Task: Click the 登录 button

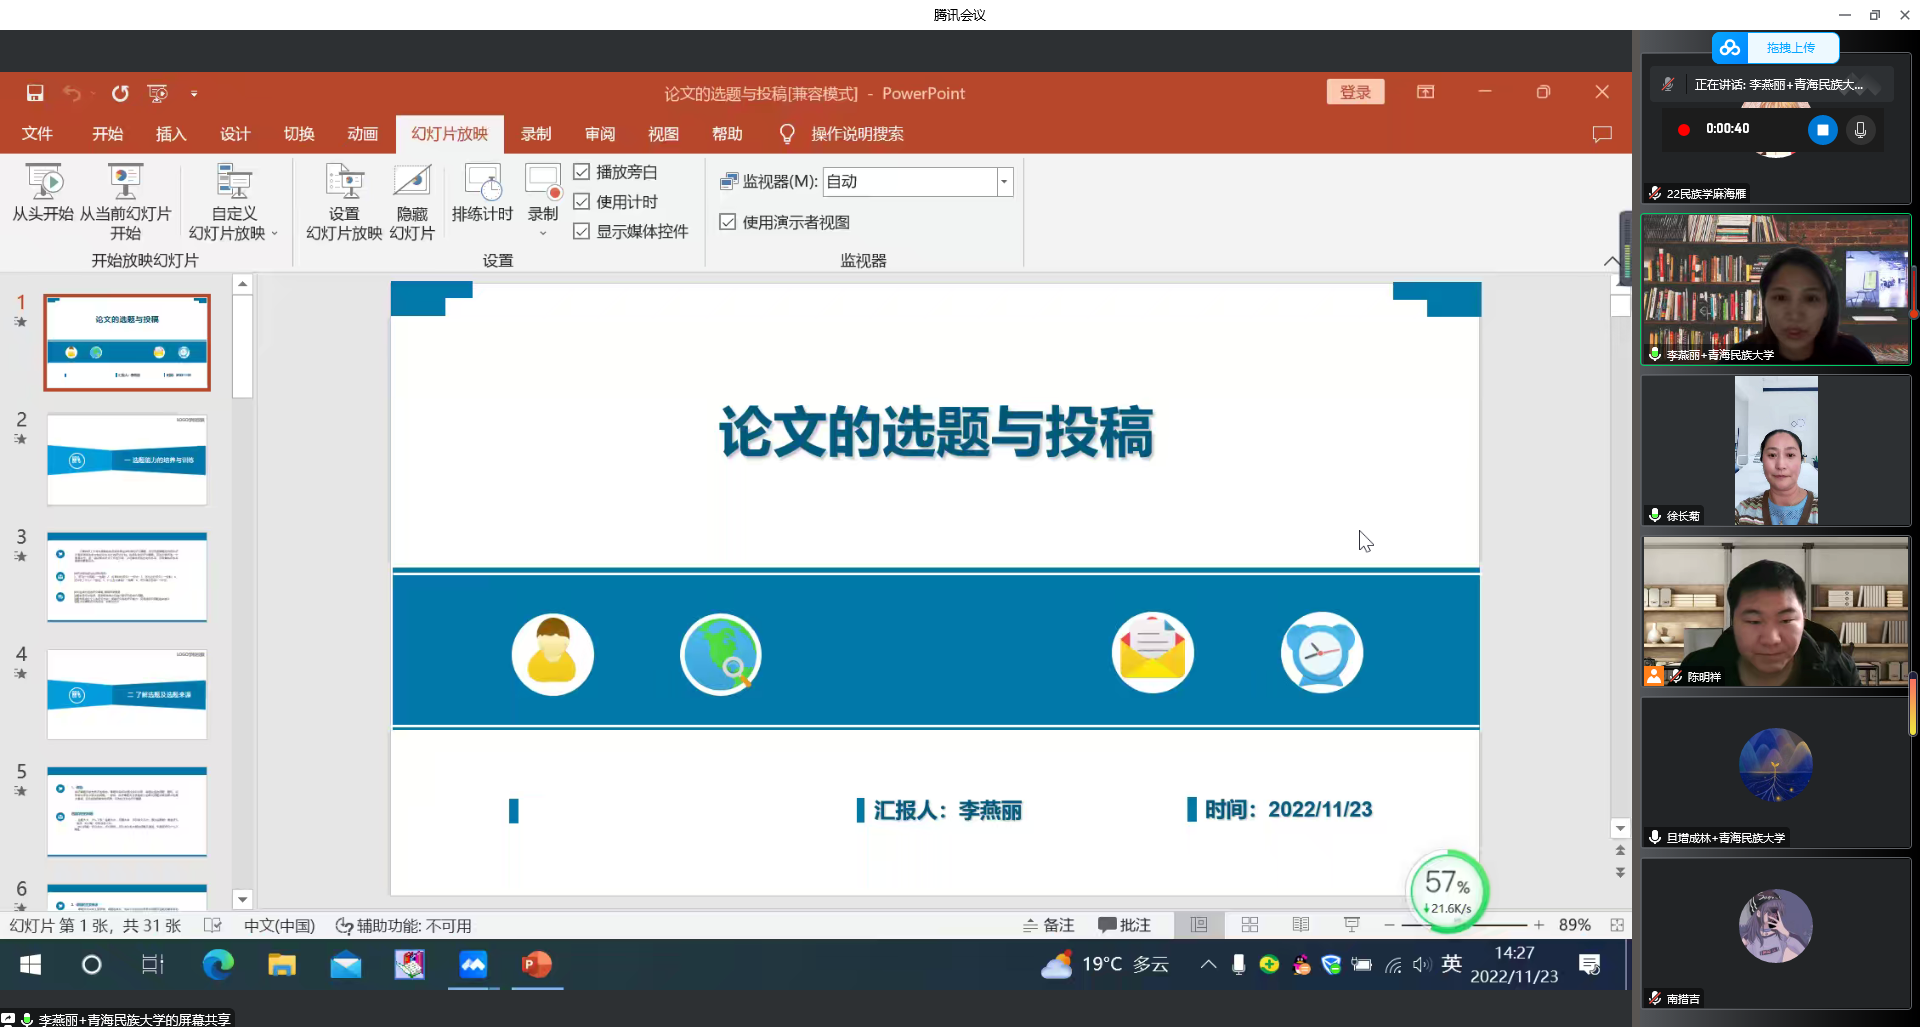Action: coord(1355,91)
